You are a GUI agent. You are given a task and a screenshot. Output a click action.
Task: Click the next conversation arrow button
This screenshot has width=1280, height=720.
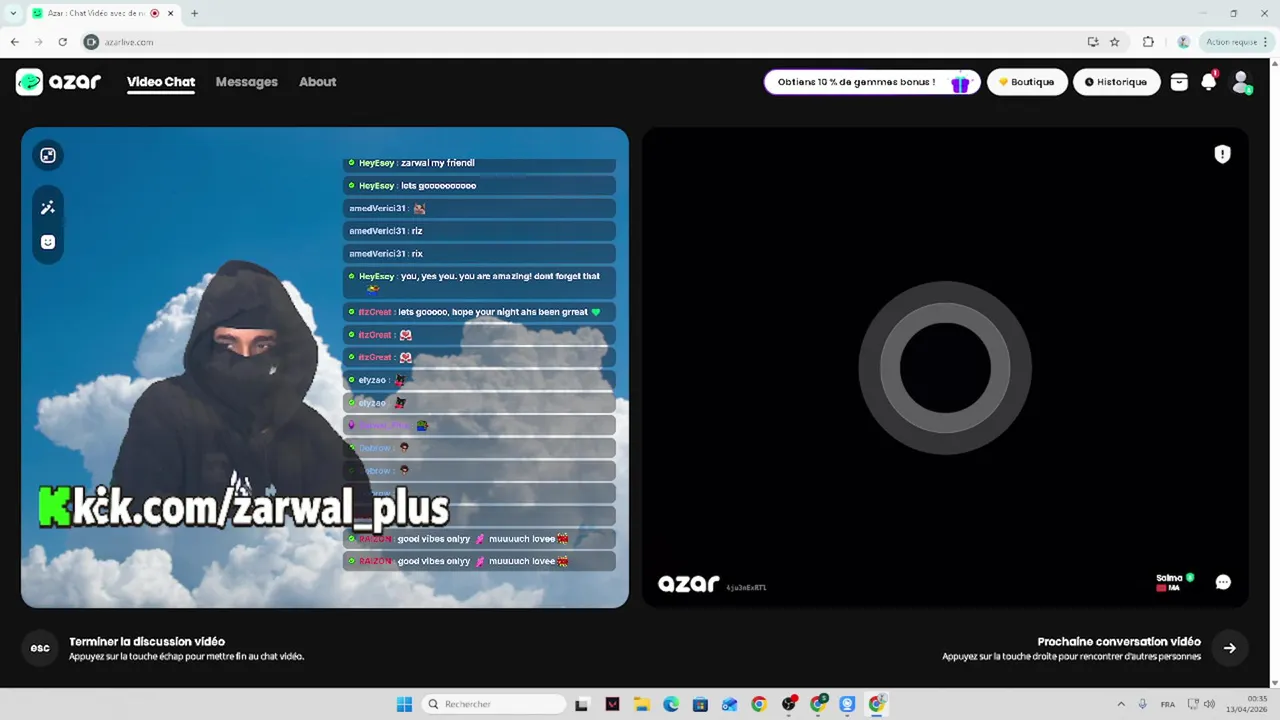tap(1230, 648)
